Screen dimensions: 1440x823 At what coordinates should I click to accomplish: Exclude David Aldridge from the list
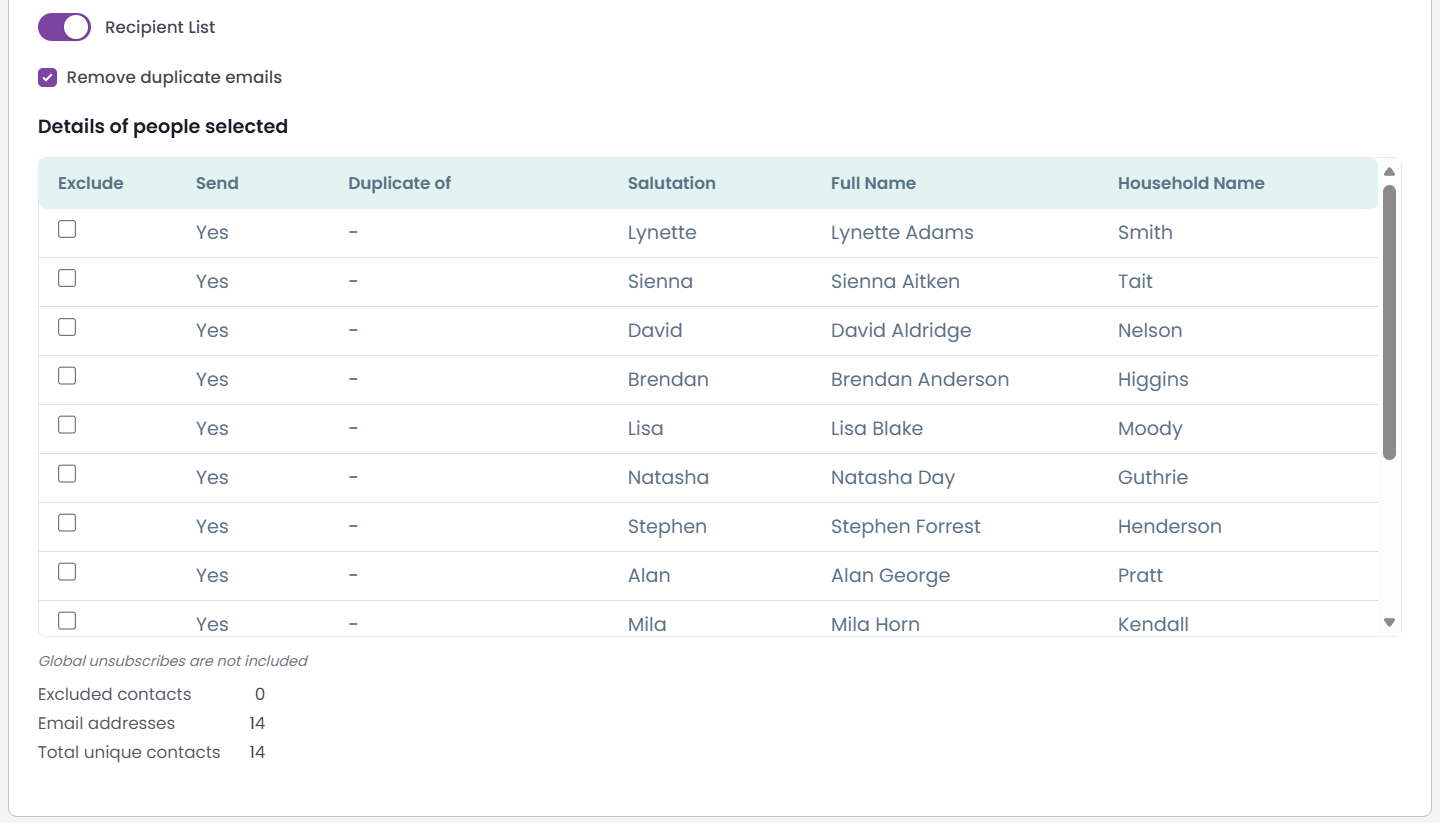(x=67, y=327)
